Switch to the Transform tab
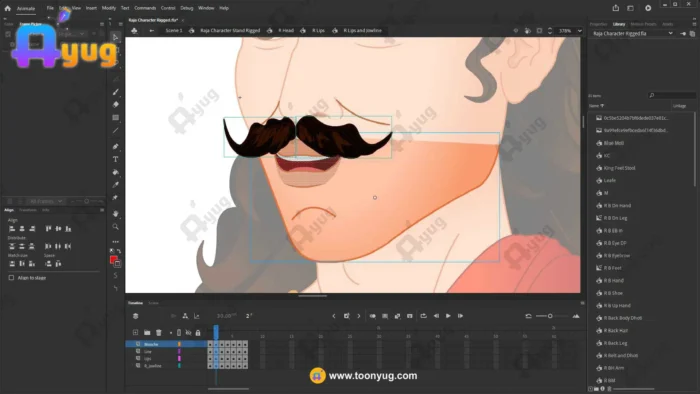 [x=28, y=210]
